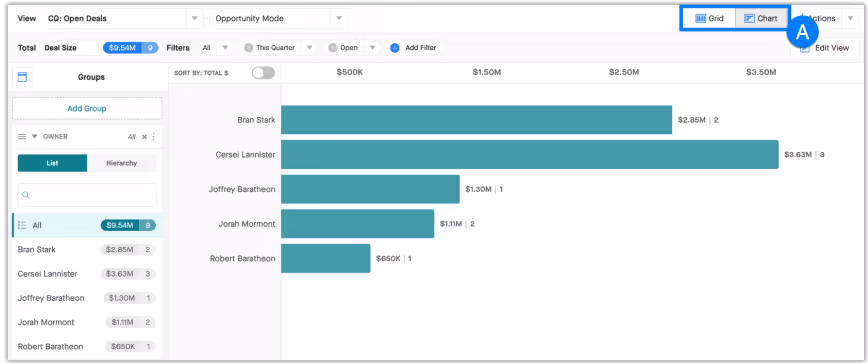Click the Cersei Lannister chart bar
The width and height of the screenshot is (868, 363).
pyautogui.click(x=530, y=154)
